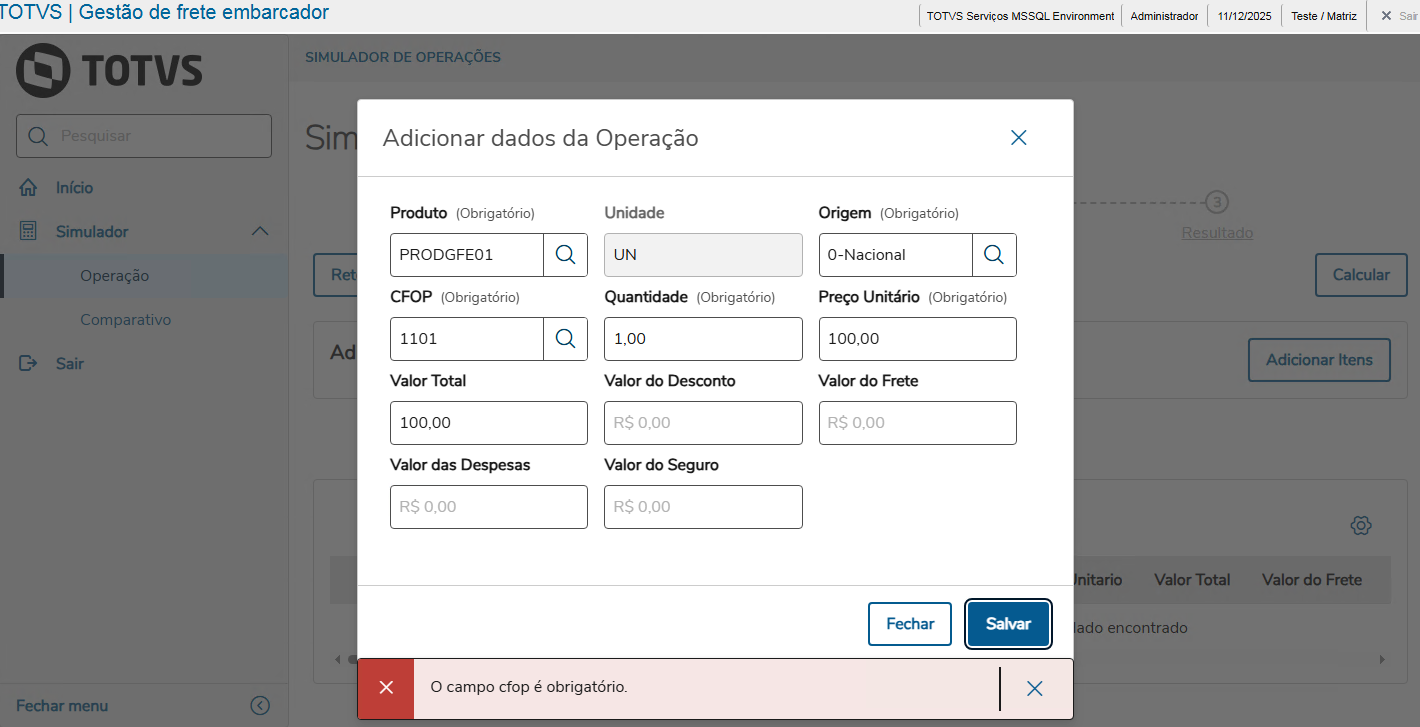Image resolution: width=1420 pixels, height=727 pixels.
Task: Click the Adicionar Itens button
Action: coord(1319,360)
